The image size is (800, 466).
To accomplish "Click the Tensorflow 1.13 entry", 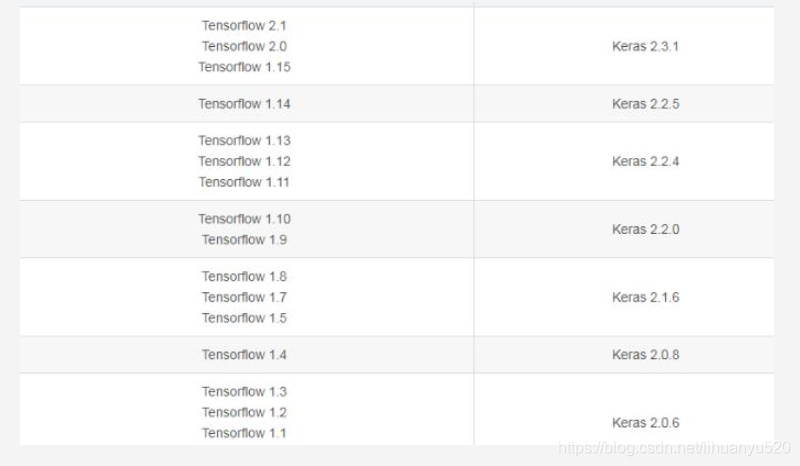I will pos(244,140).
